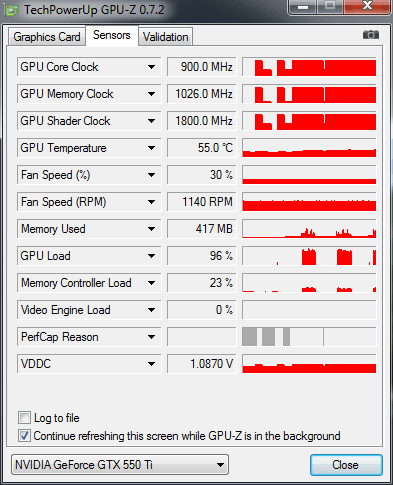The width and height of the screenshot is (393, 485).
Task: Open the Memory Used dropdown arrow
Action: coord(151,229)
